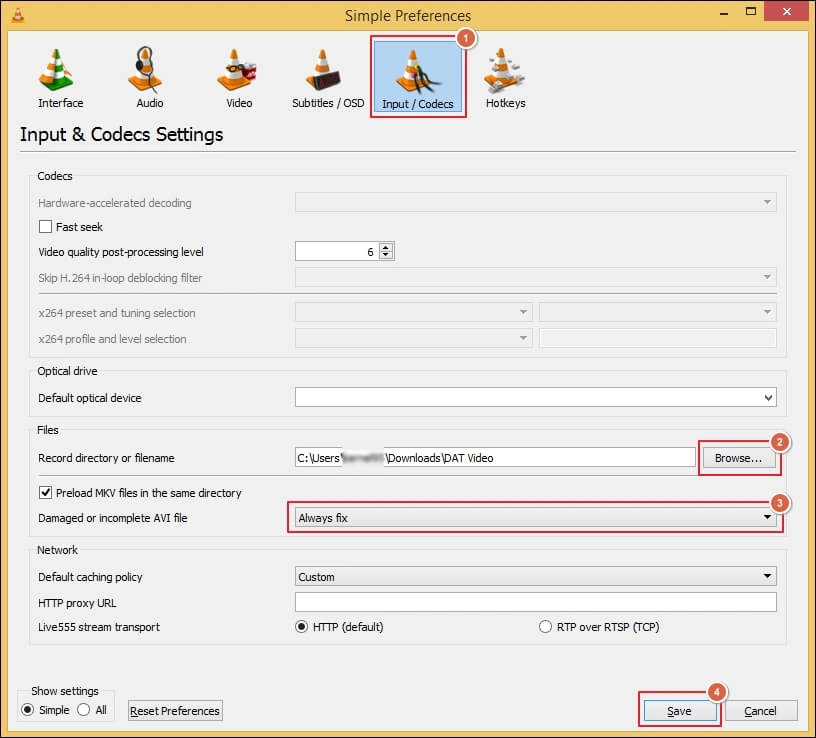
Task: Select the HTTP (default) stream transport
Action: click(301, 627)
